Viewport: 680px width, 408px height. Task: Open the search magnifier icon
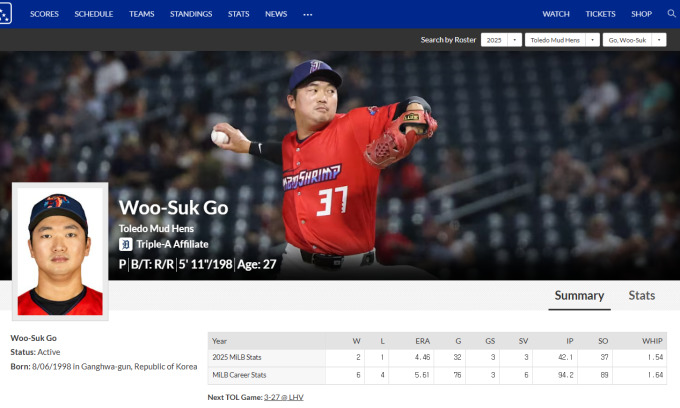click(672, 14)
